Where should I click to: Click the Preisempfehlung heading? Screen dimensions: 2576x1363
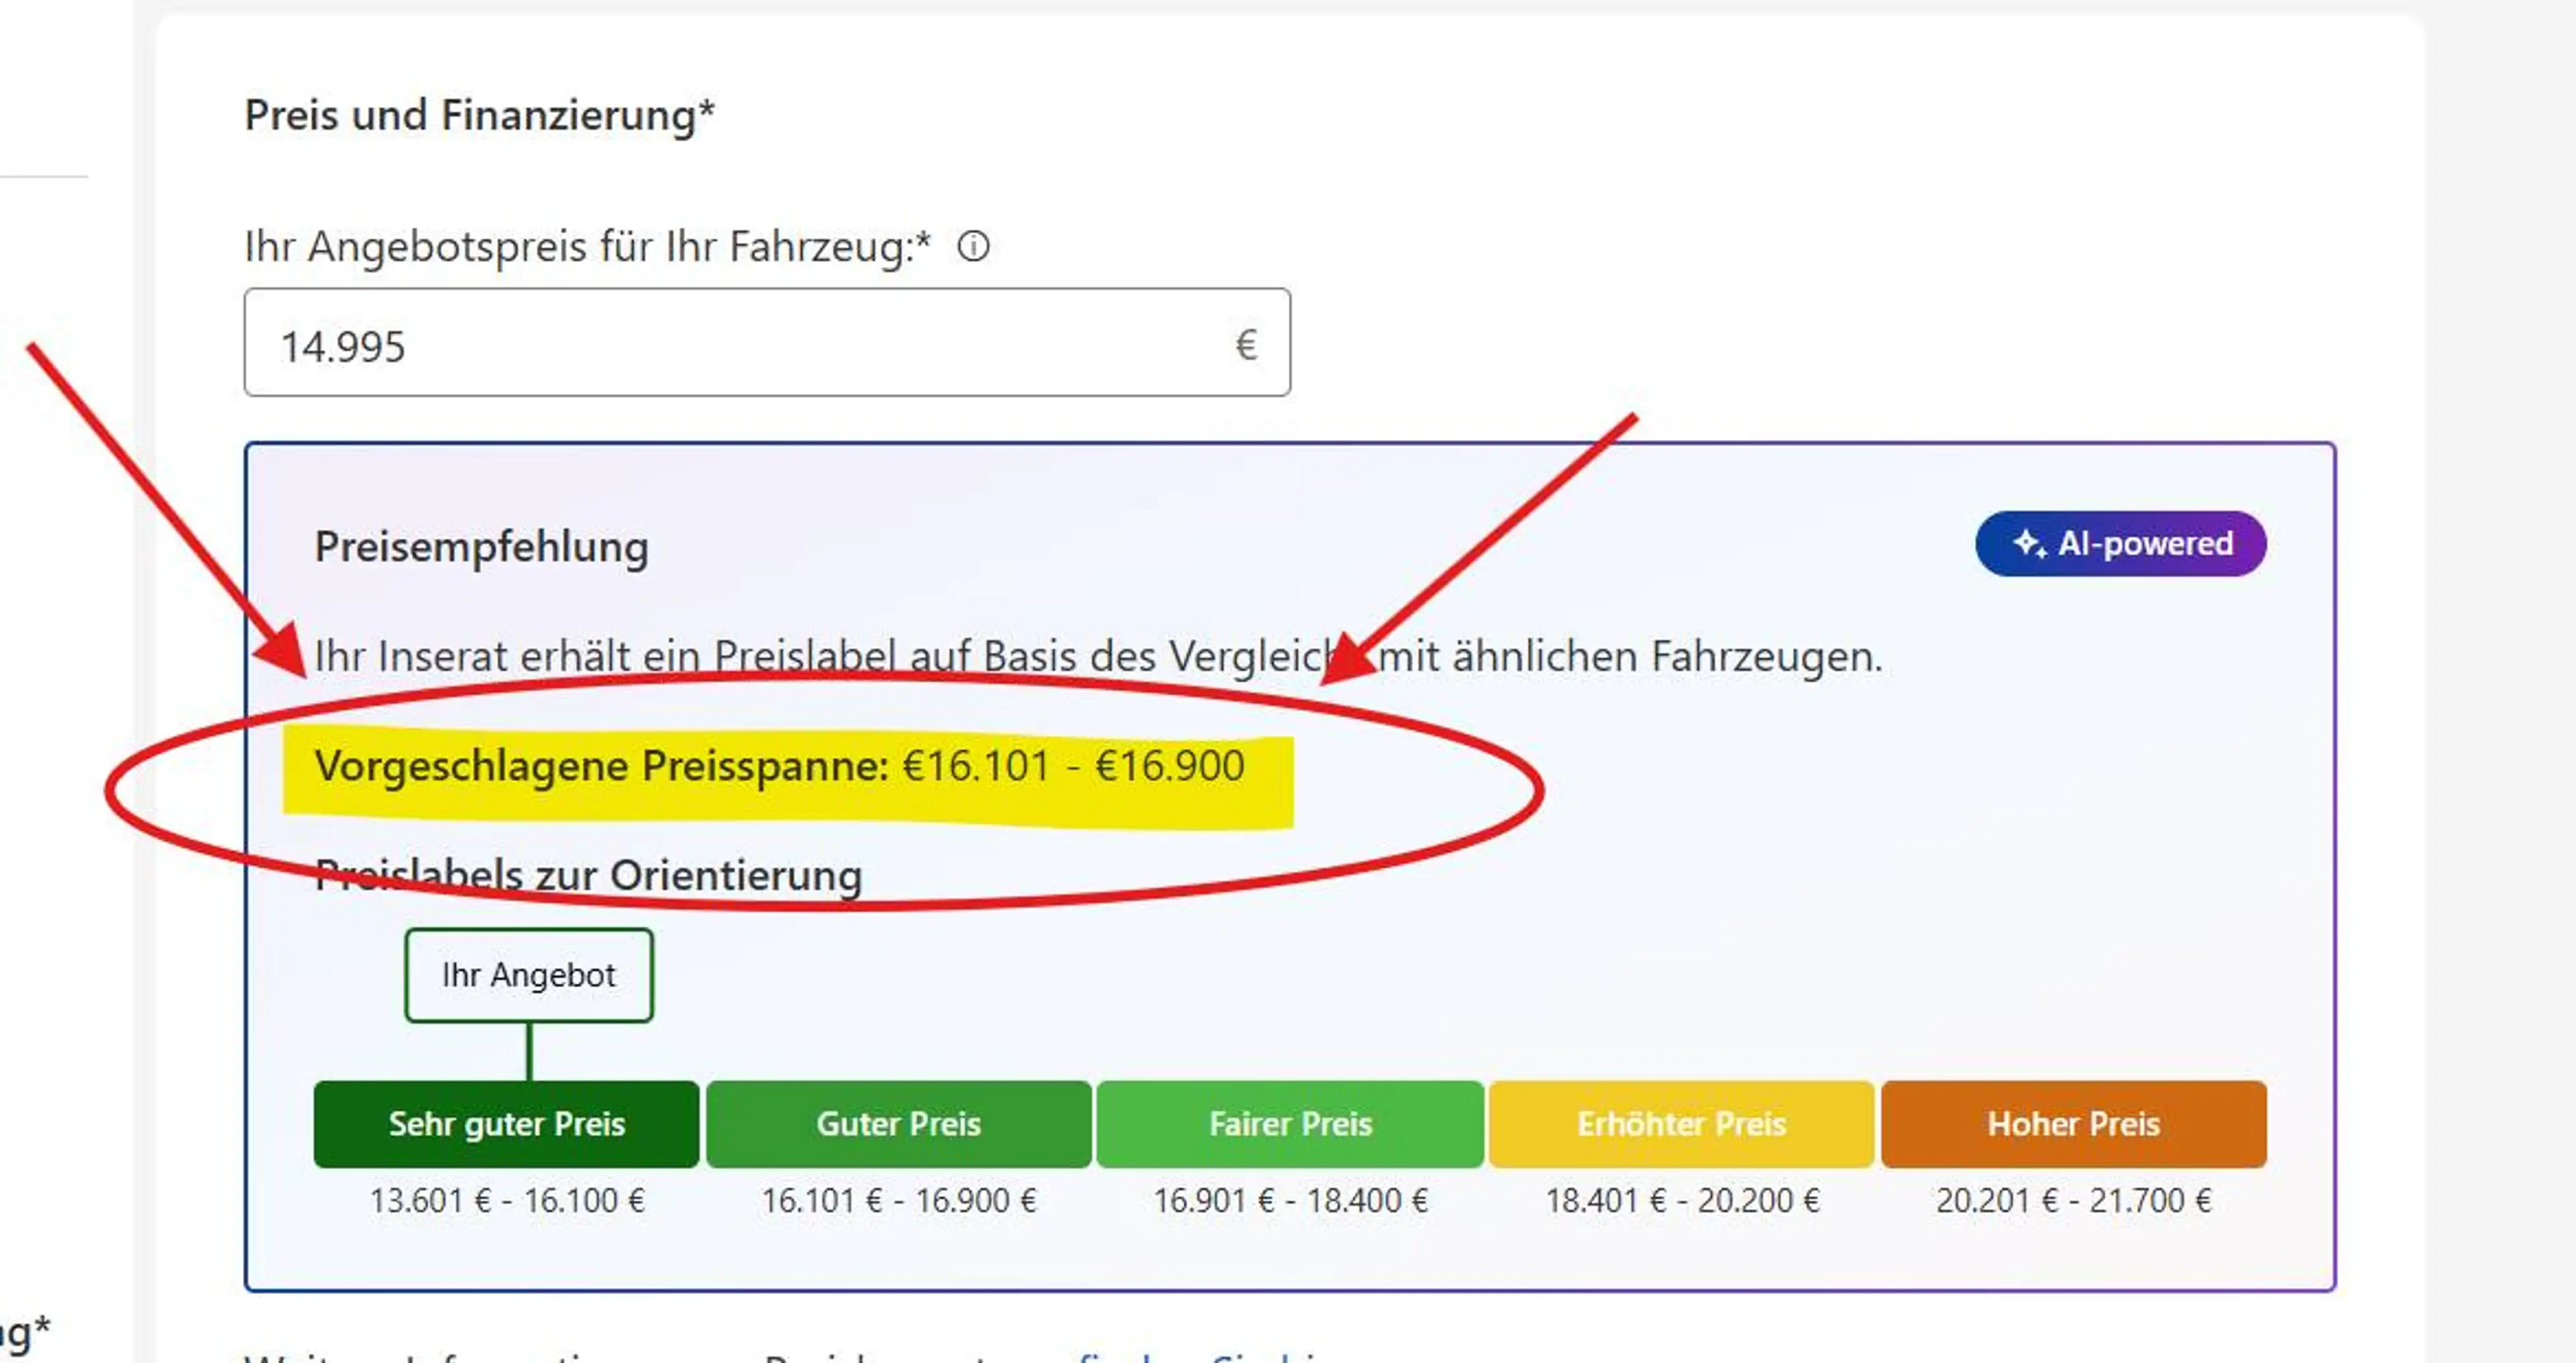tap(481, 547)
